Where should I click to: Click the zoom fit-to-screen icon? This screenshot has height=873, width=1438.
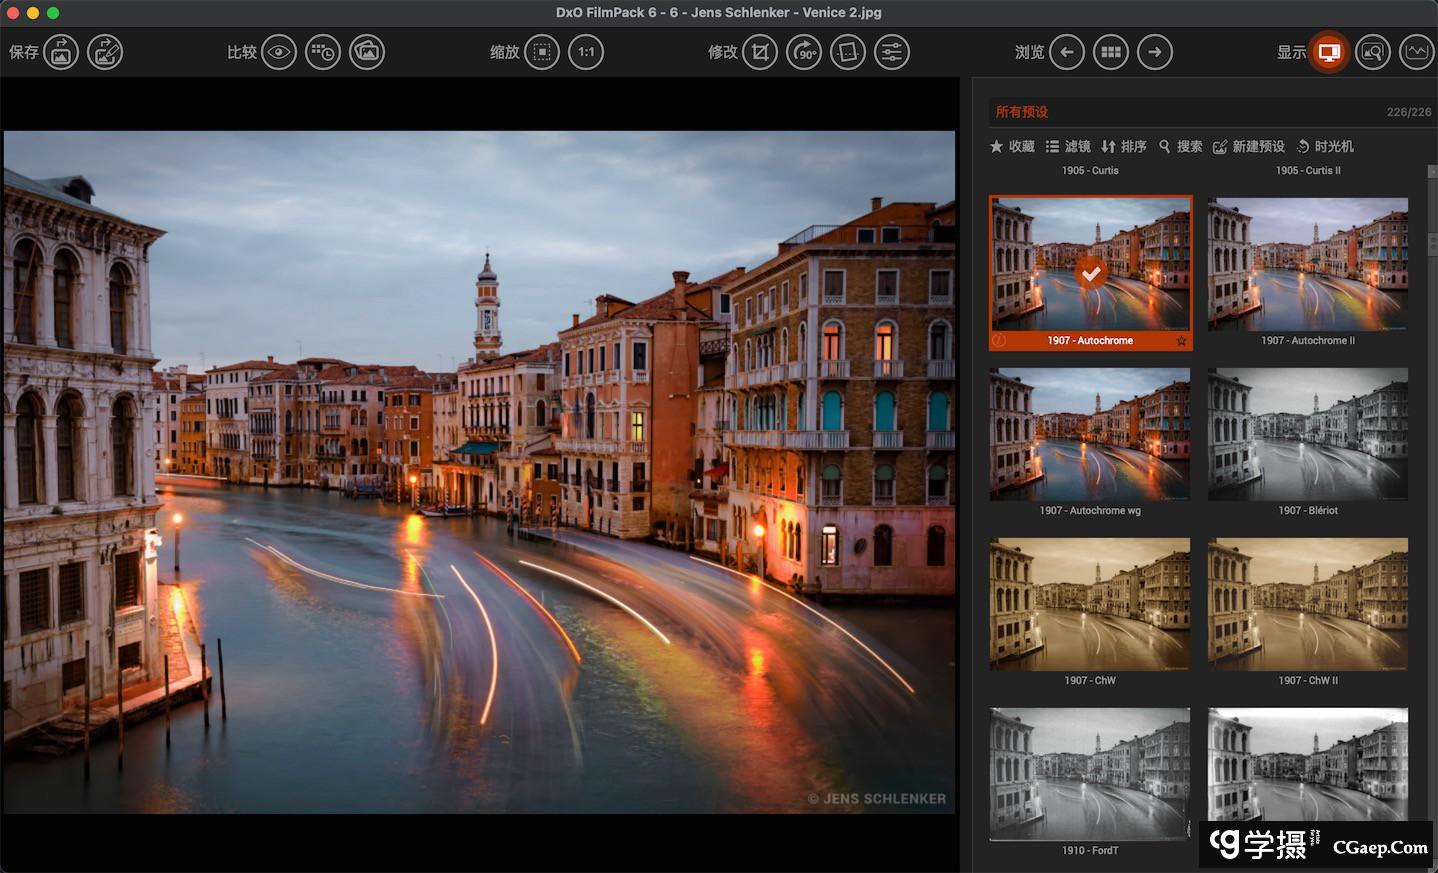point(542,52)
